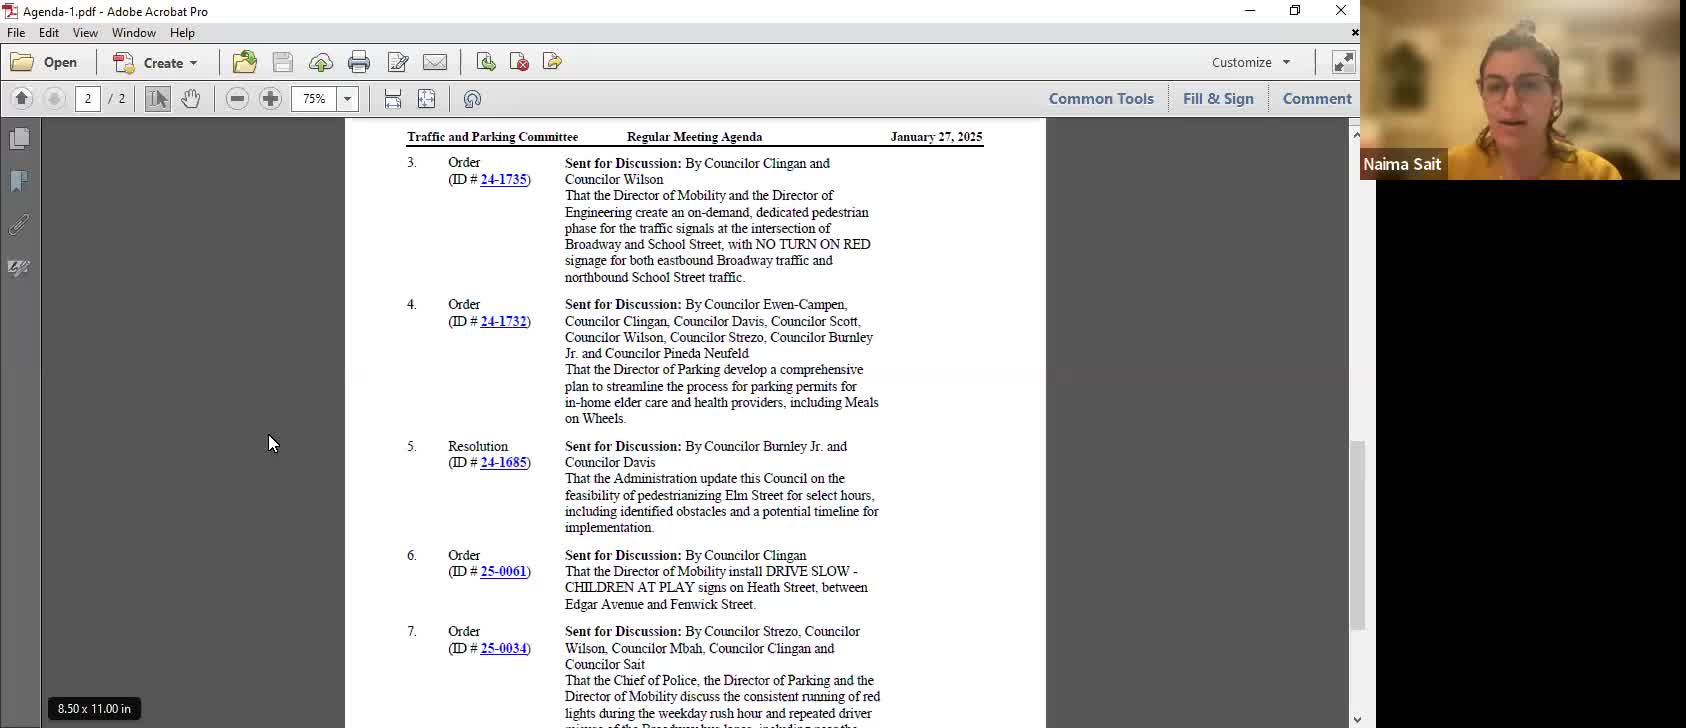Toggle fit one full page view
This screenshot has width=1686, height=728.
[427, 99]
